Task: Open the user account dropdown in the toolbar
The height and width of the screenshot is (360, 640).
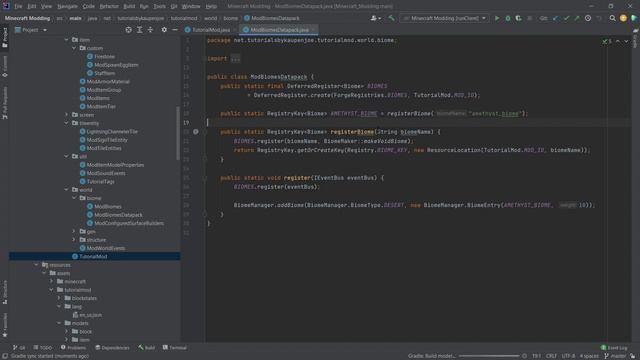Action: coord(376,18)
